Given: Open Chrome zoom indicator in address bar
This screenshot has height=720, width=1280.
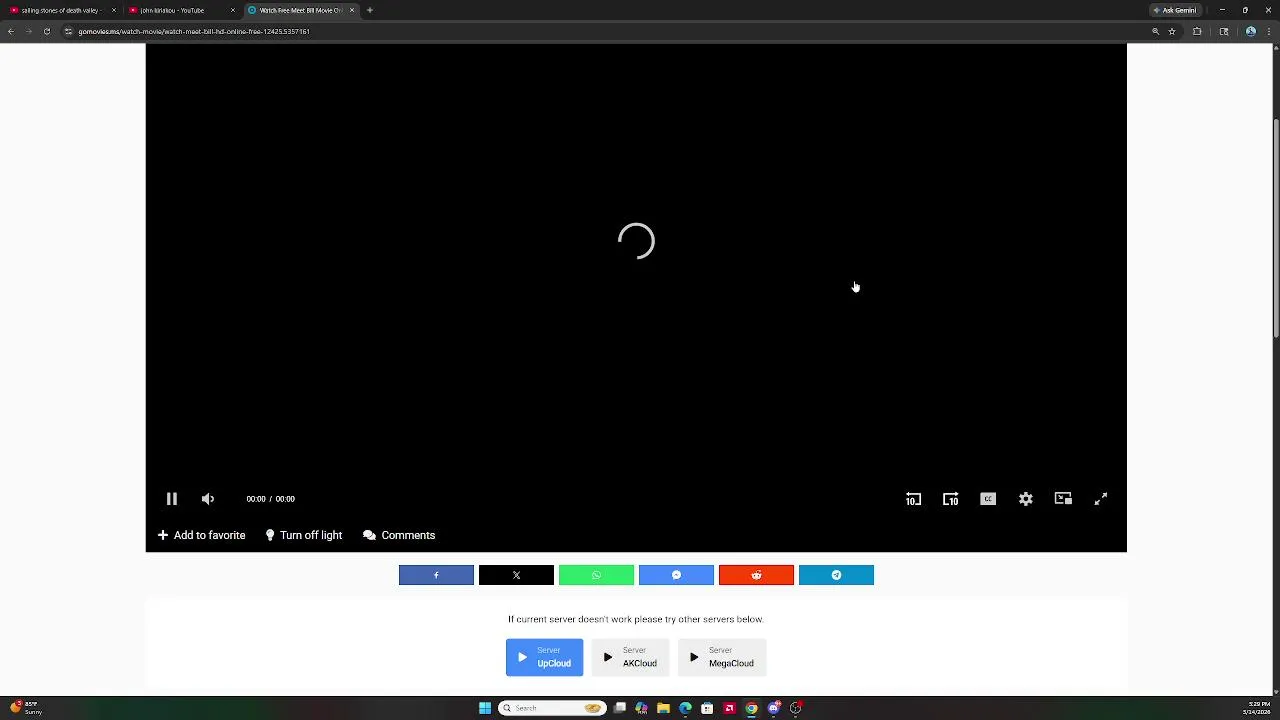Looking at the screenshot, I should [x=1155, y=31].
